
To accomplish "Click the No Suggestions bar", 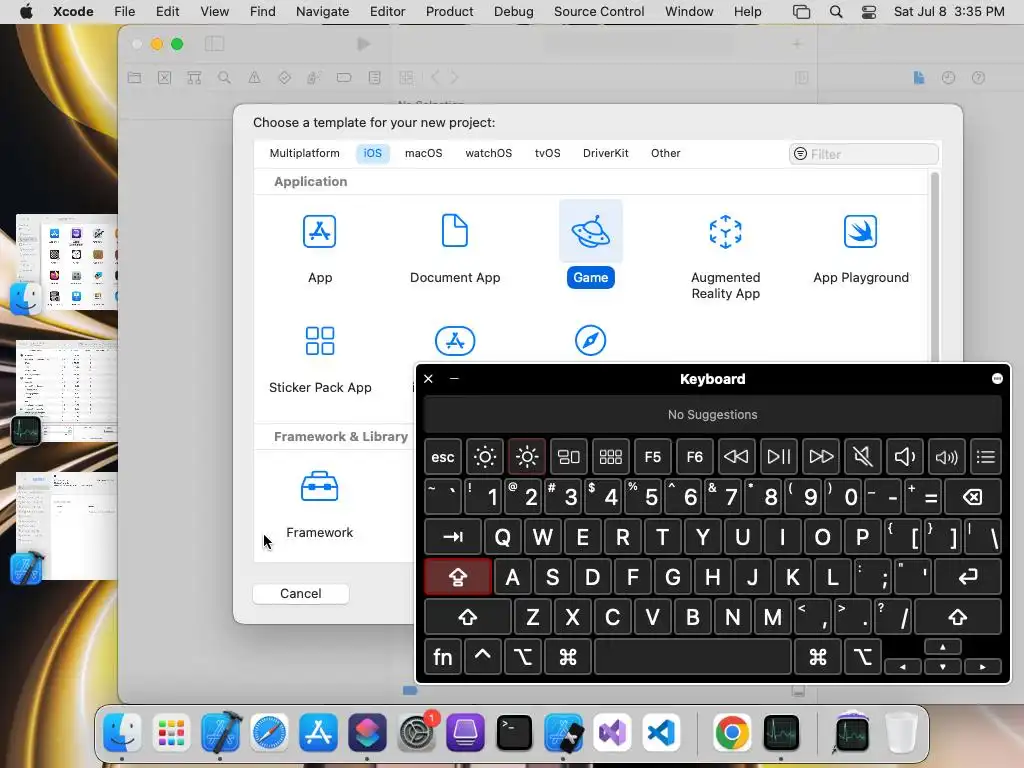I will pos(712,415).
